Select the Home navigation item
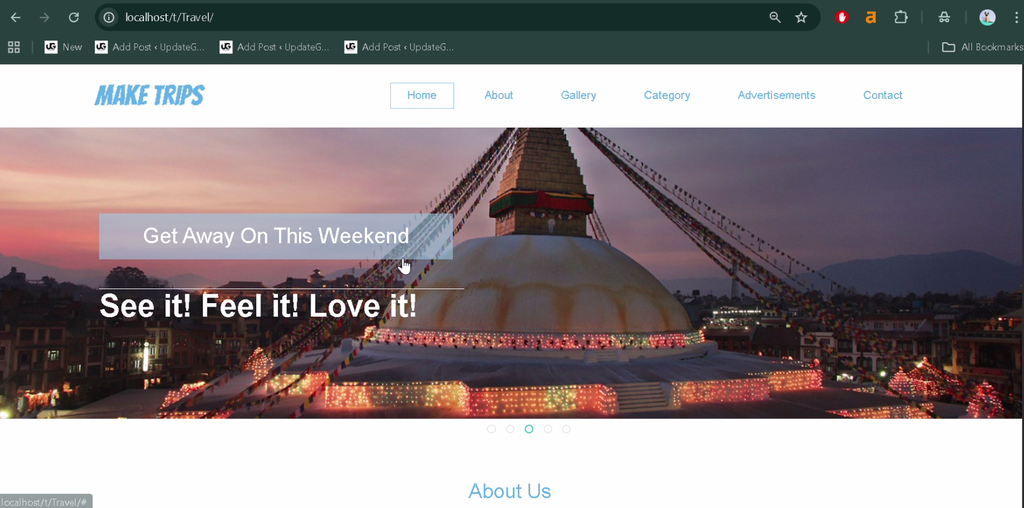Image resolution: width=1024 pixels, height=508 pixels. point(422,95)
